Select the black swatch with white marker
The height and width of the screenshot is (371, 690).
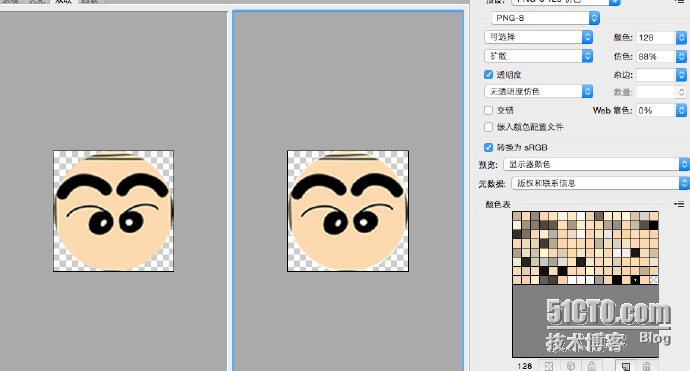[x=635, y=280]
